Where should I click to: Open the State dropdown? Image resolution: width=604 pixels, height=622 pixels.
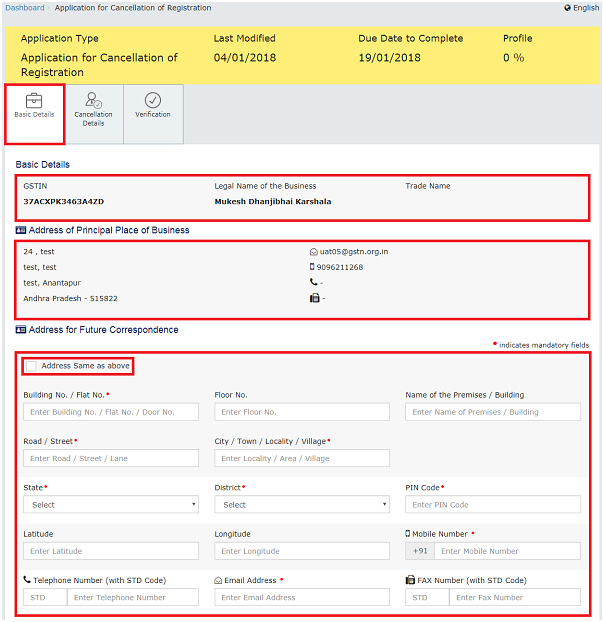pyautogui.click(x=111, y=504)
